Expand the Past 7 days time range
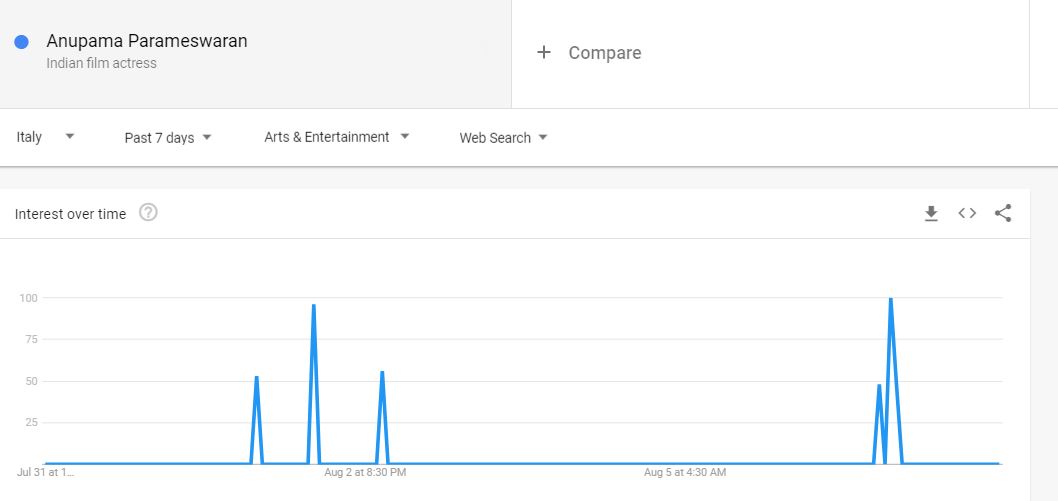This screenshot has width=1058, height=501. [168, 138]
